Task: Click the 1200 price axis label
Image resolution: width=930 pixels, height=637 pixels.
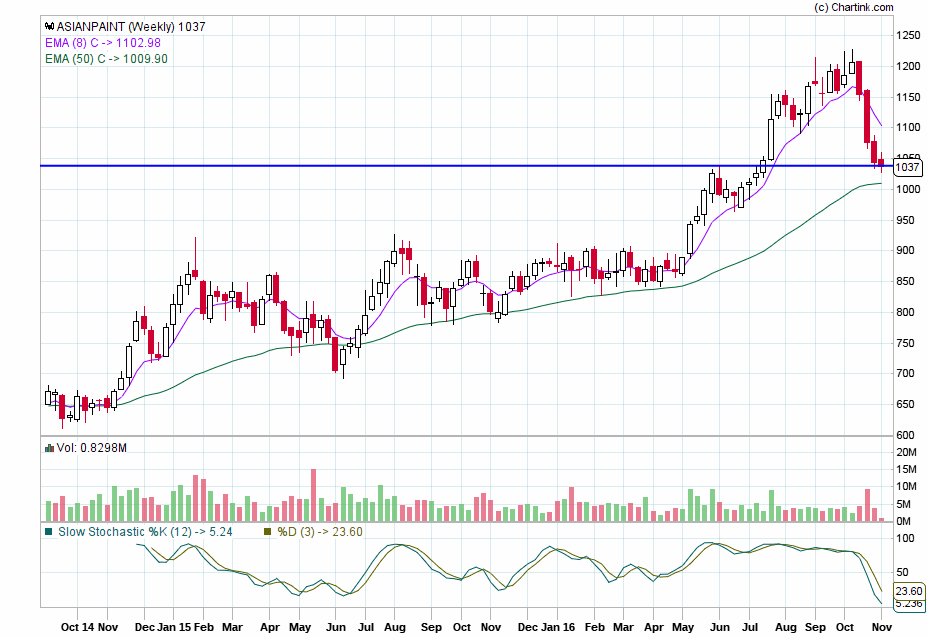Action: pos(907,66)
